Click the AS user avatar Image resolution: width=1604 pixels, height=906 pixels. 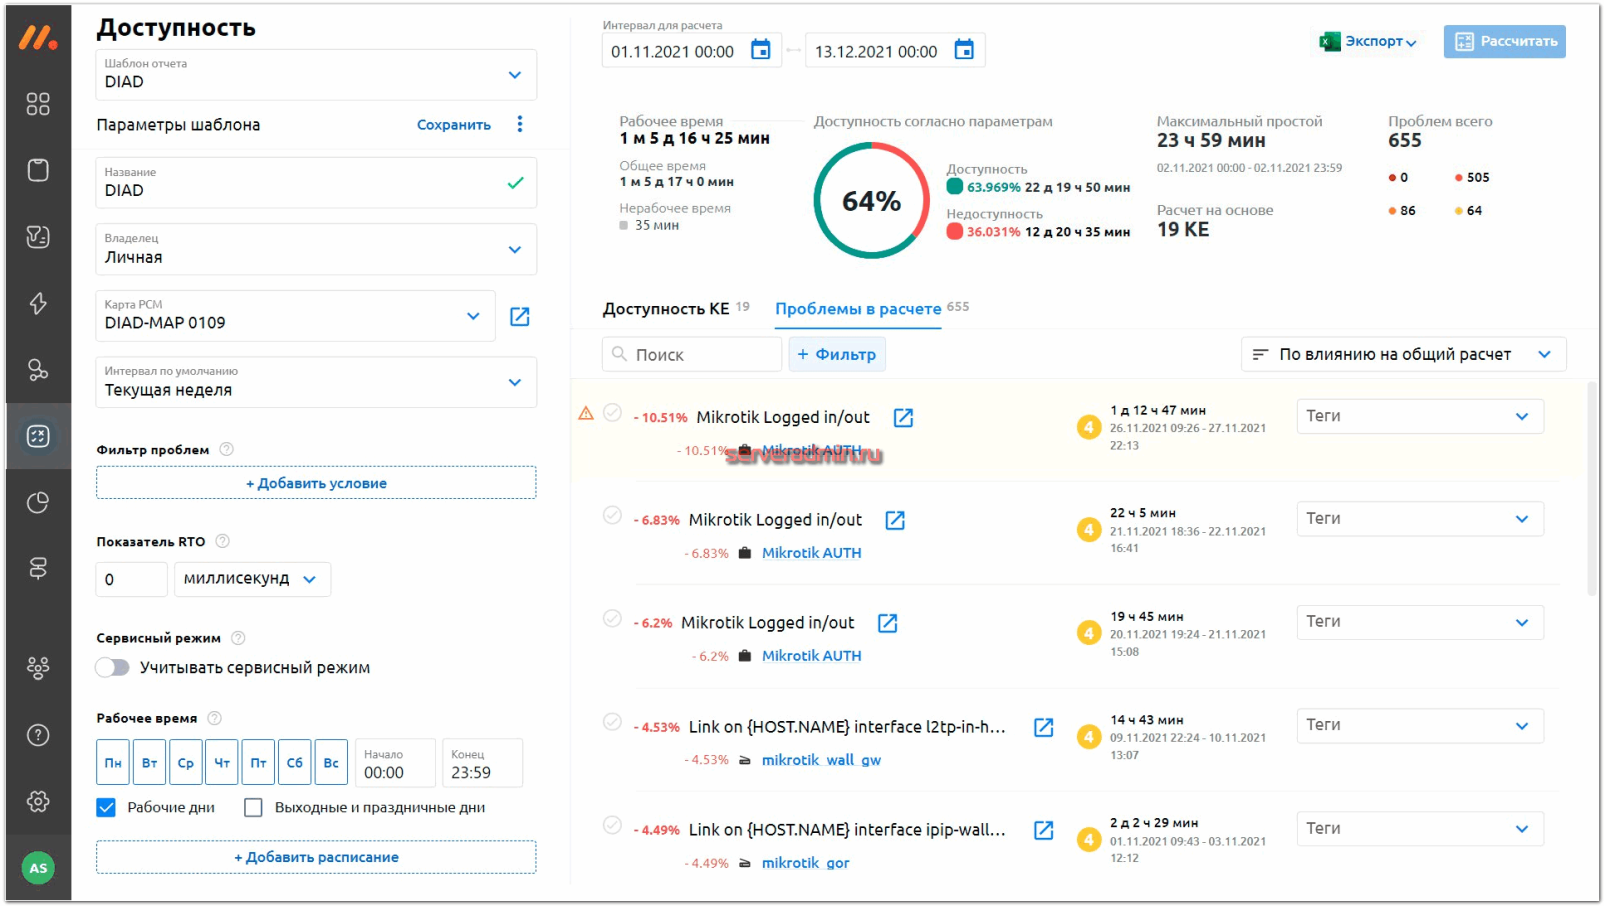point(38,868)
